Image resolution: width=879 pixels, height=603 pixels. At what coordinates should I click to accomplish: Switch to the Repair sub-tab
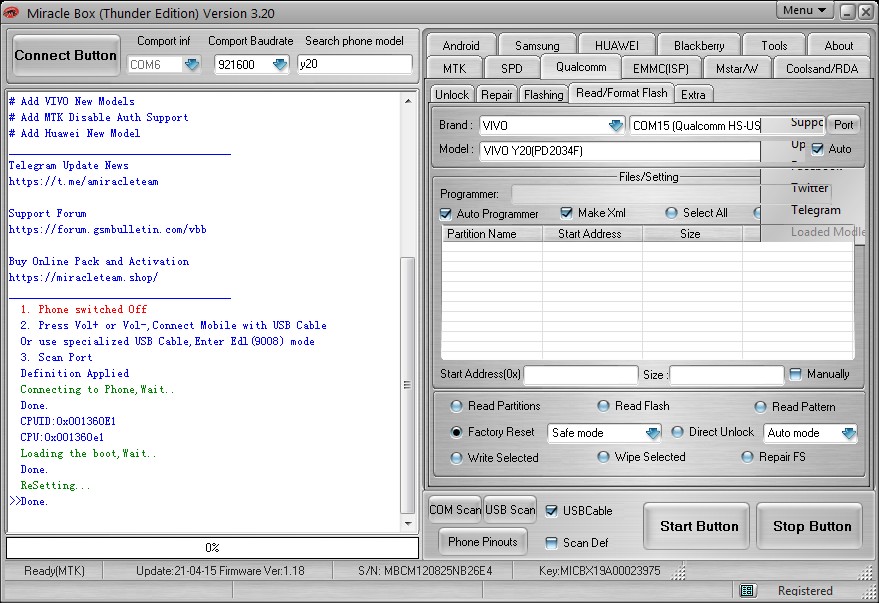point(497,95)
